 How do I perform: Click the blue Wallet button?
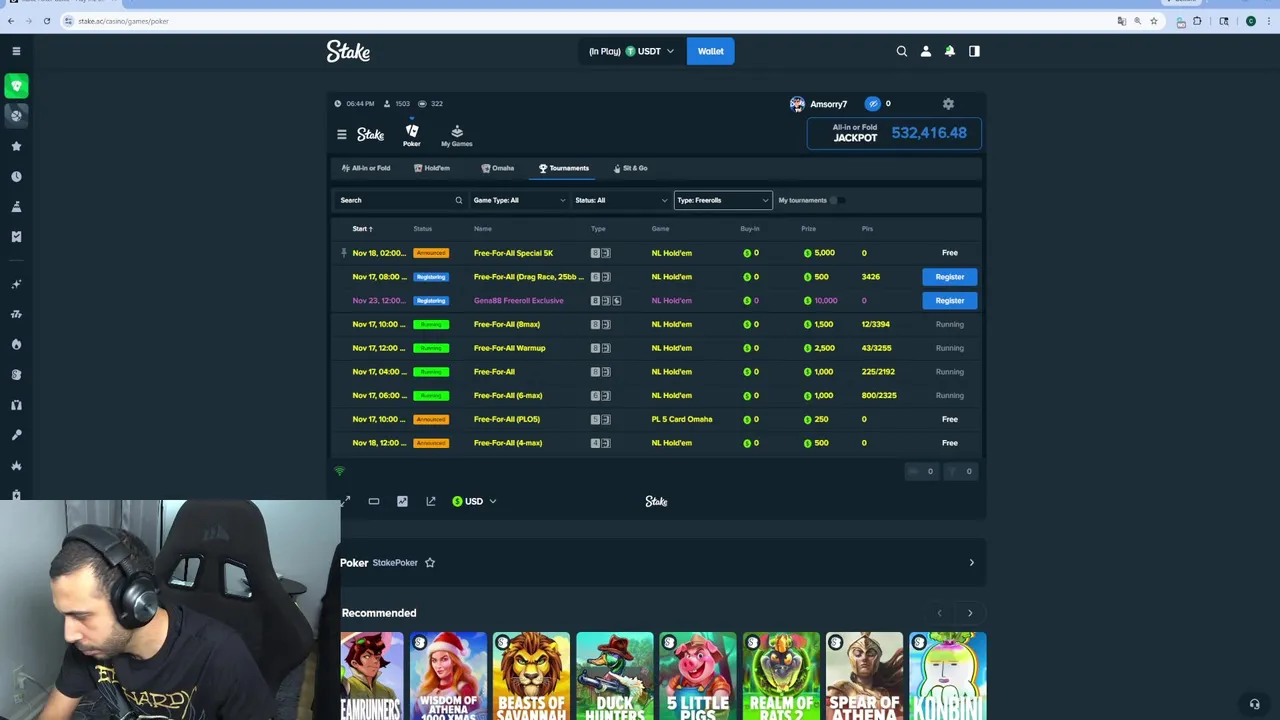pyautogui.click(x=711, y=51)
